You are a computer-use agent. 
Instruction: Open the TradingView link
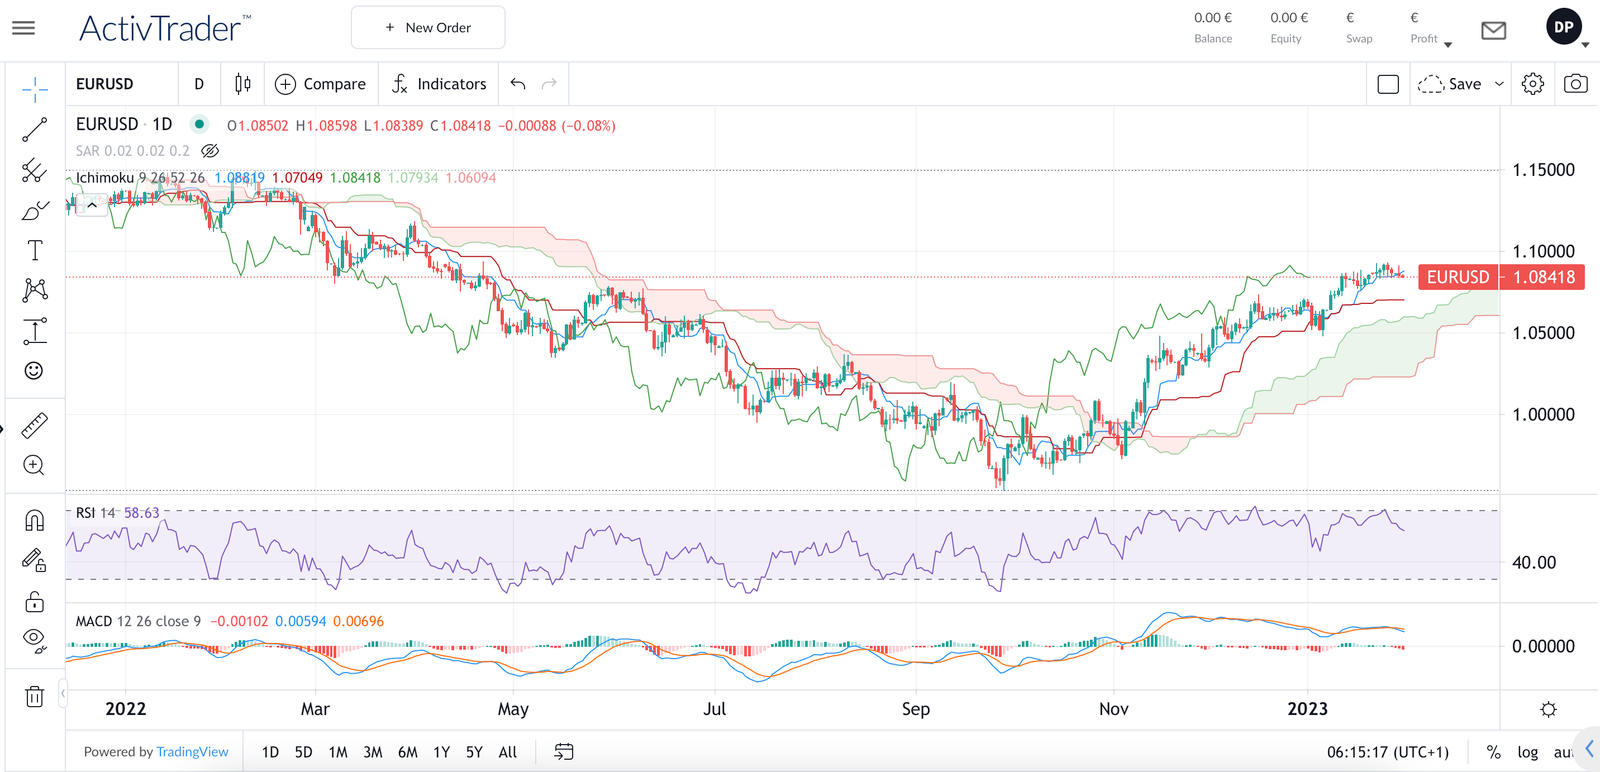(x=192, y=752)
